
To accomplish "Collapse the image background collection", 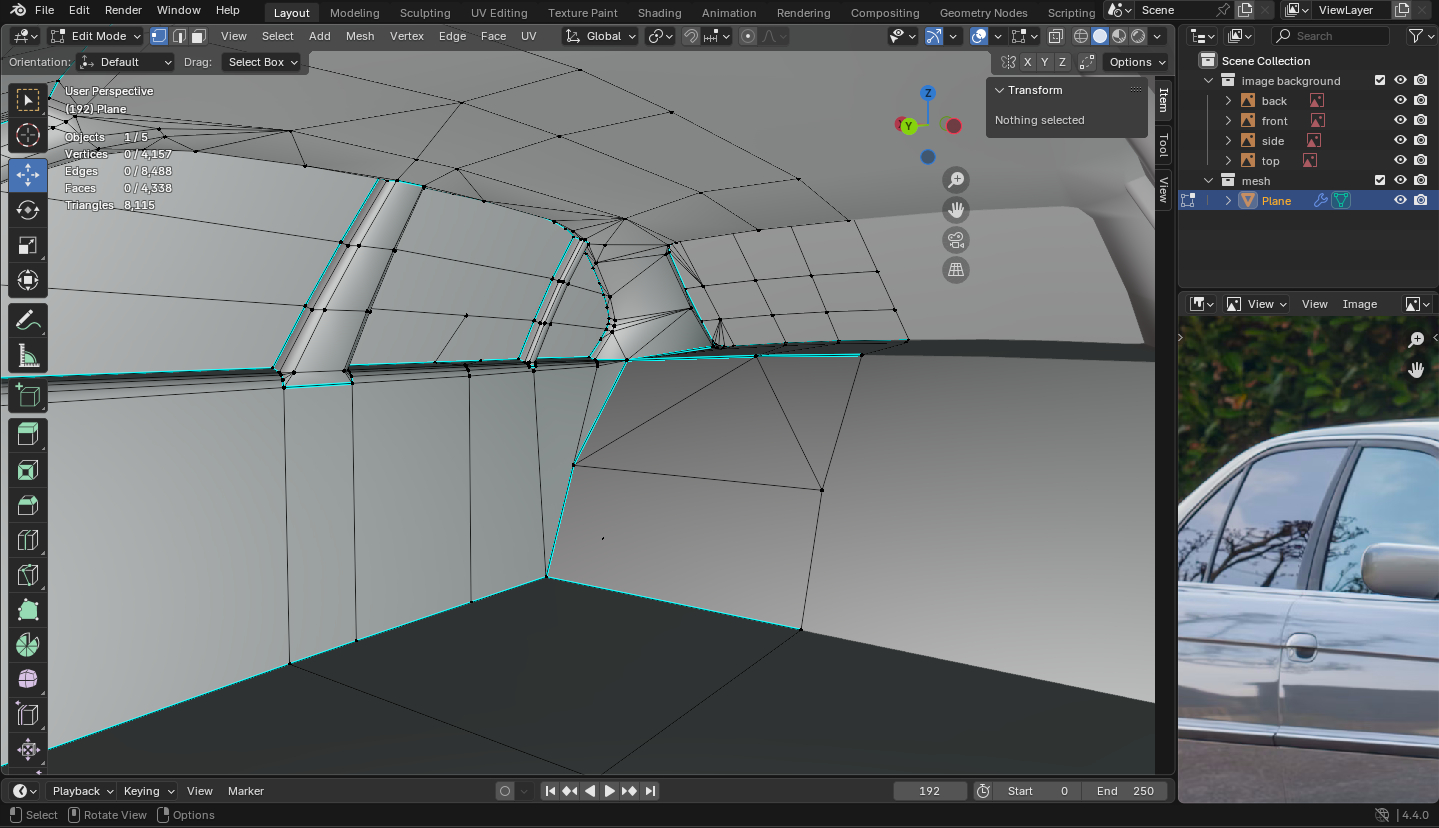I will (x=1208, y=81).
